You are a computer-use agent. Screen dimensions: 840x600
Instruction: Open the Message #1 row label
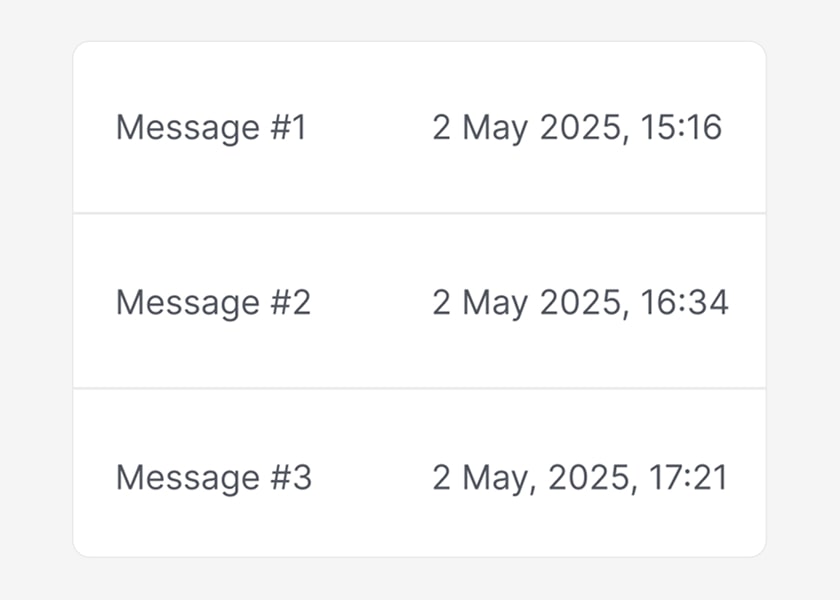pyautogui.click(x=211, y=128)
